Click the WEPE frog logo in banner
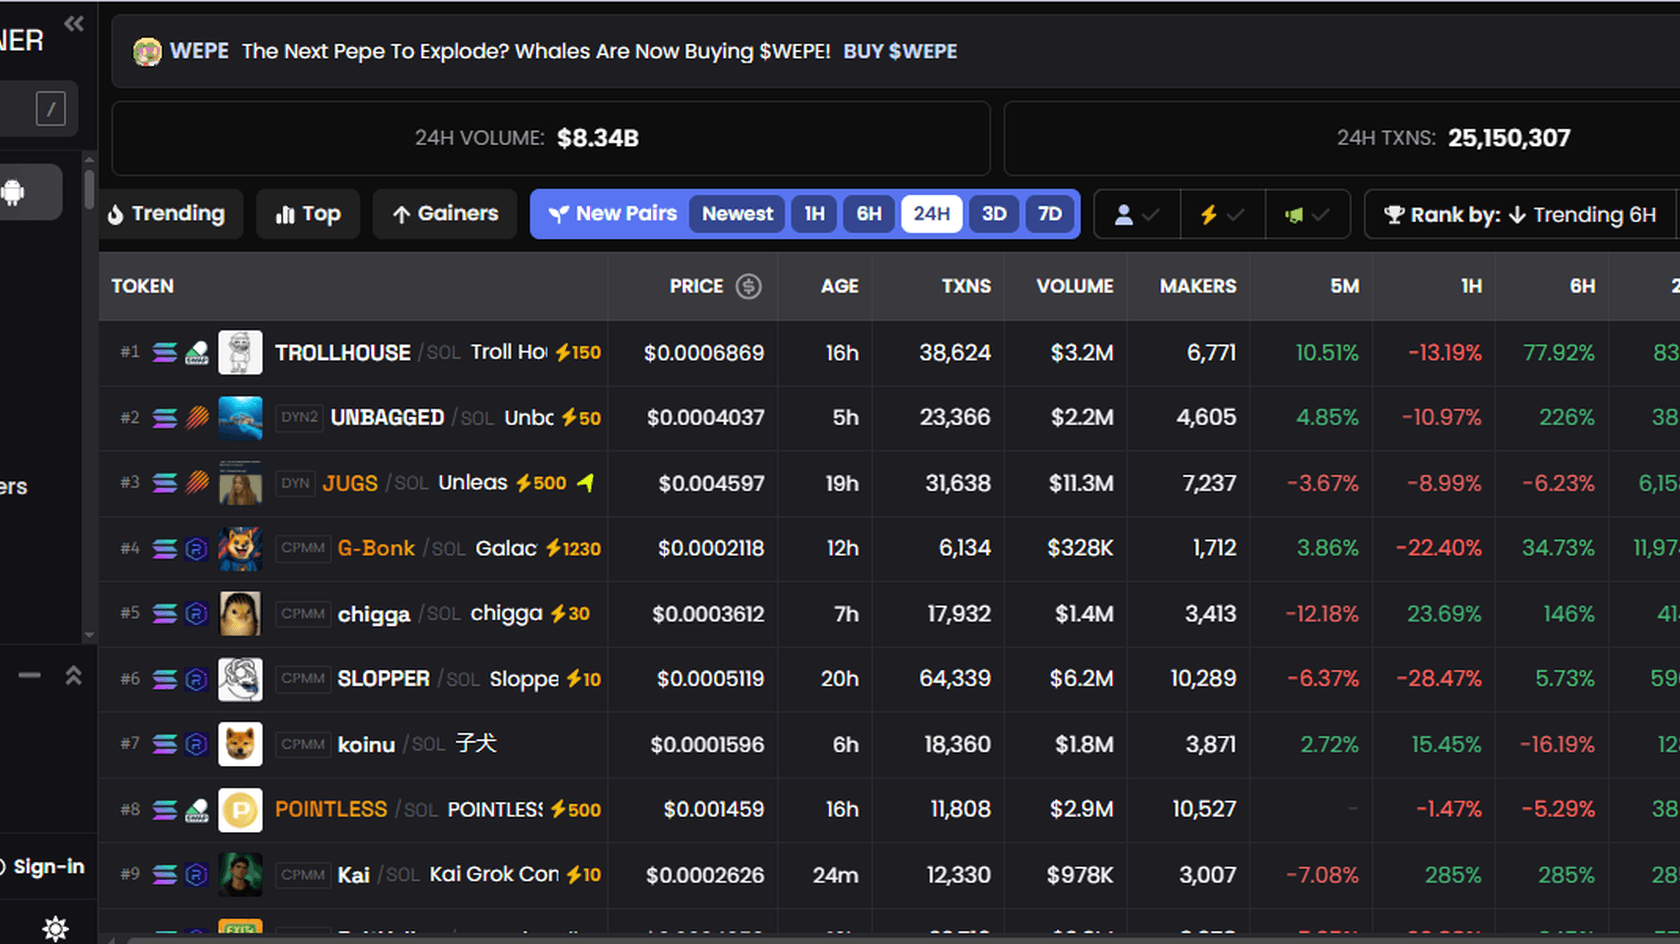Viewport: 1680px width, 944px height. pos(147,51)
